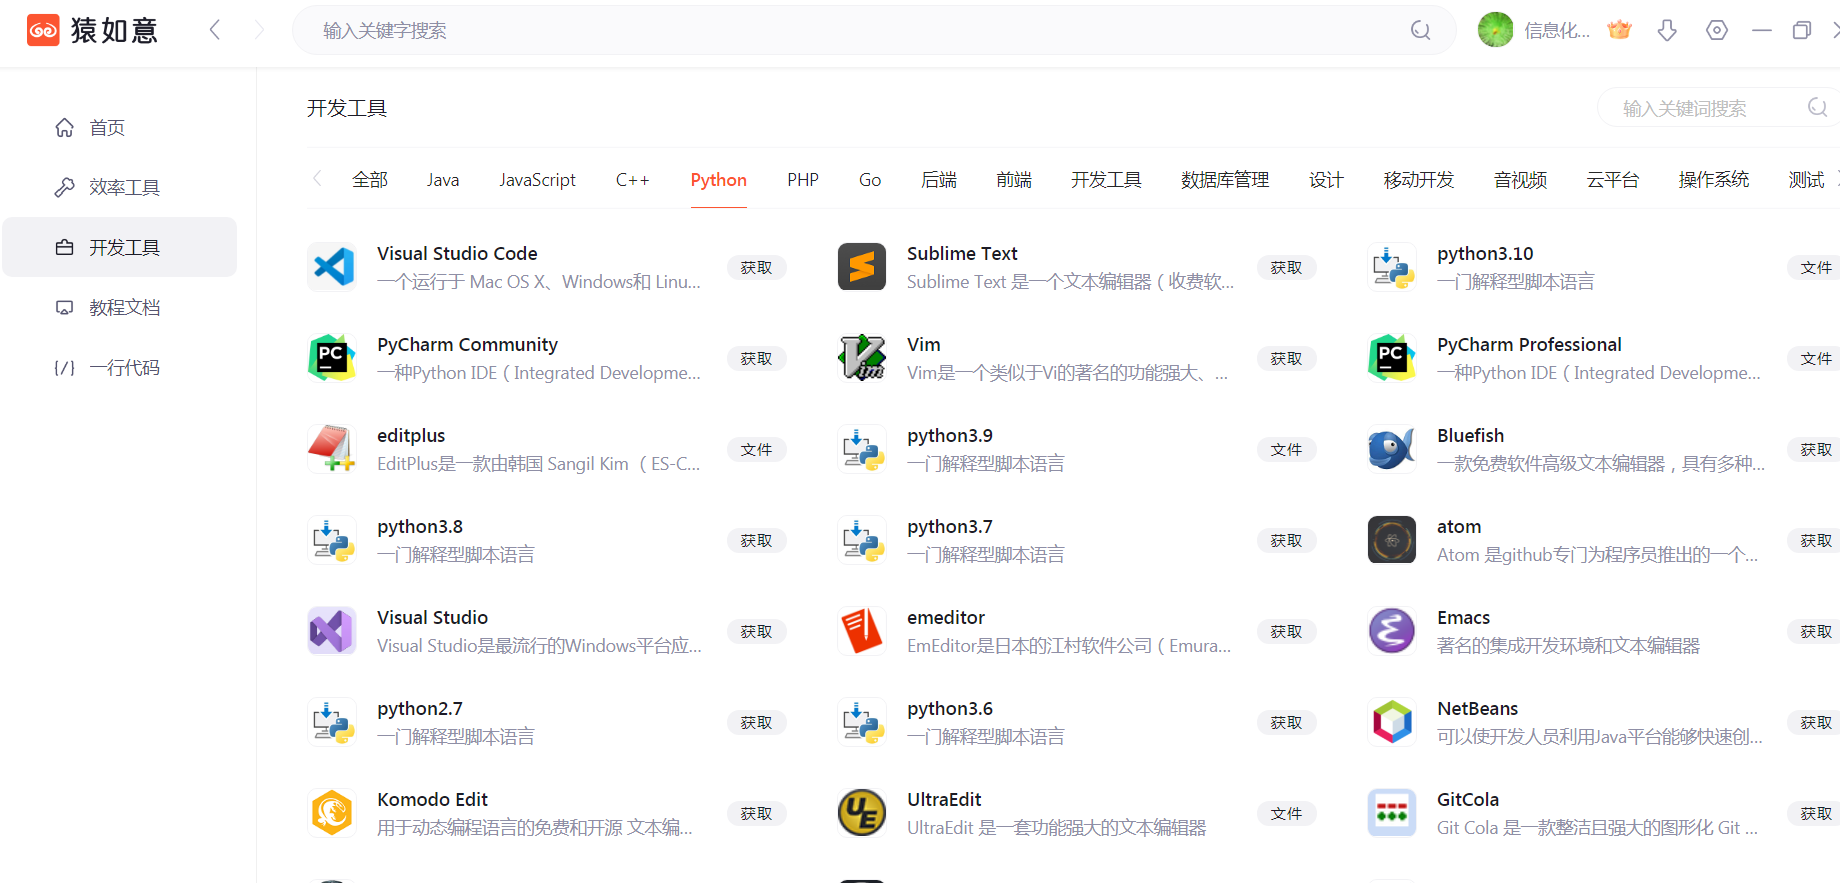The image size is (1840, 883).
Task: Click 获取 for Sublime Text
Action: coord(1287,268)
